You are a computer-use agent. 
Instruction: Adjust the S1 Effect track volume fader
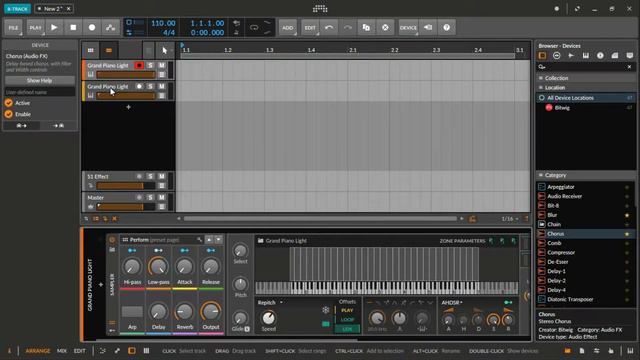point(126,186)
